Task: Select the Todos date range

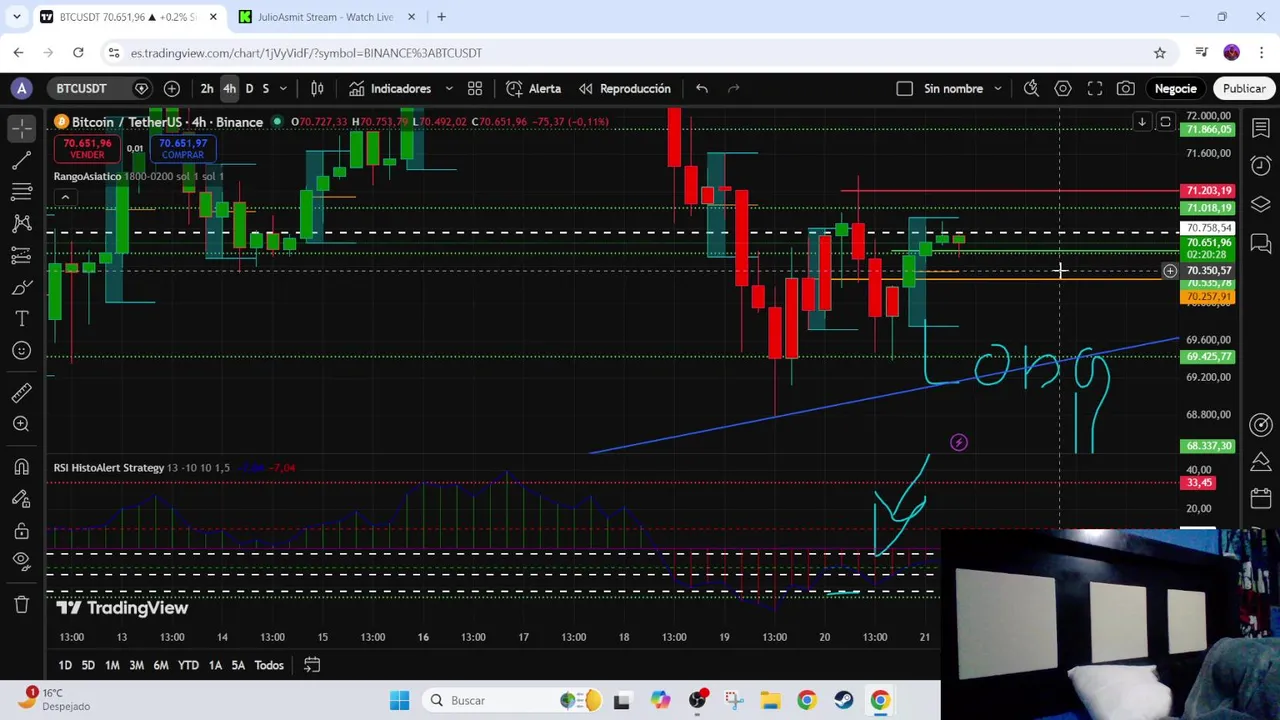Action: click(269, 665)
